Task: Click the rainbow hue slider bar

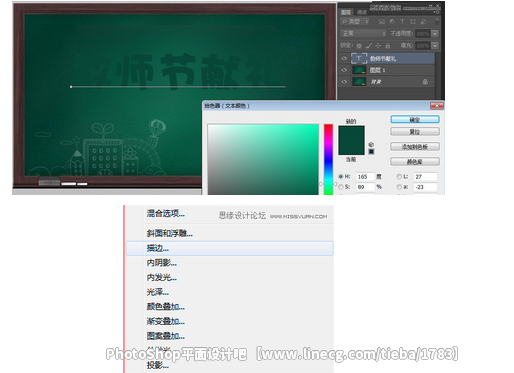Action: [x=328, y=160]
